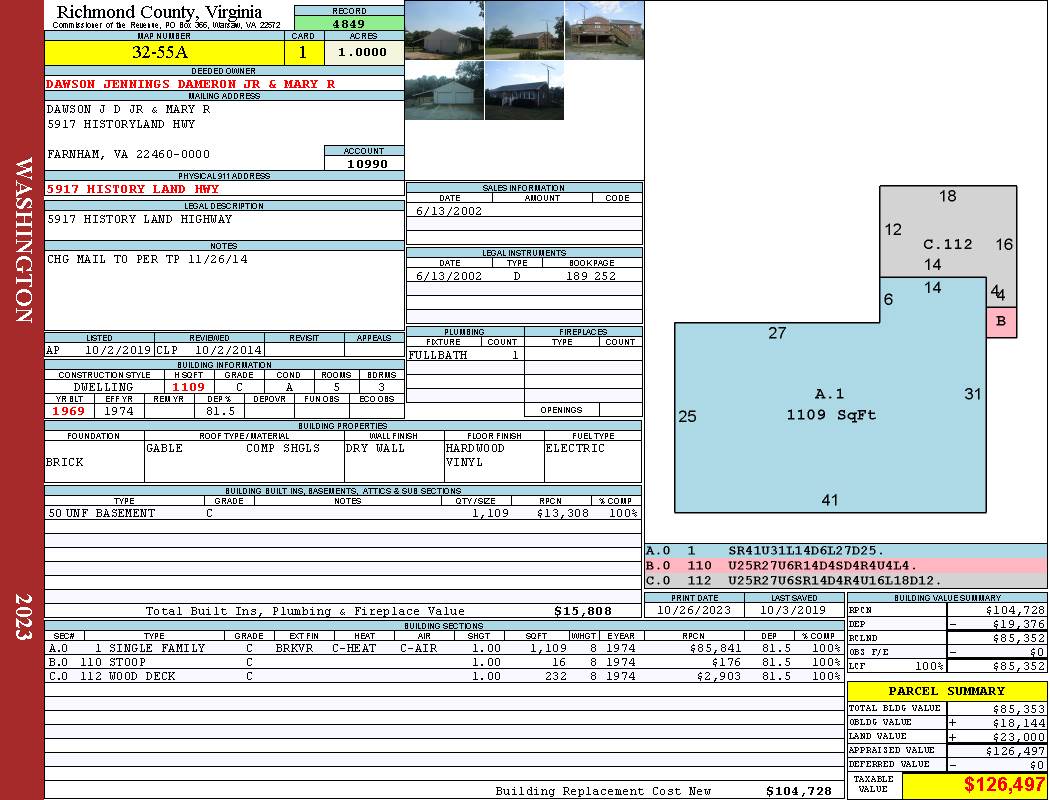Click RPCN value $85,841 for single family

[715, 648]
